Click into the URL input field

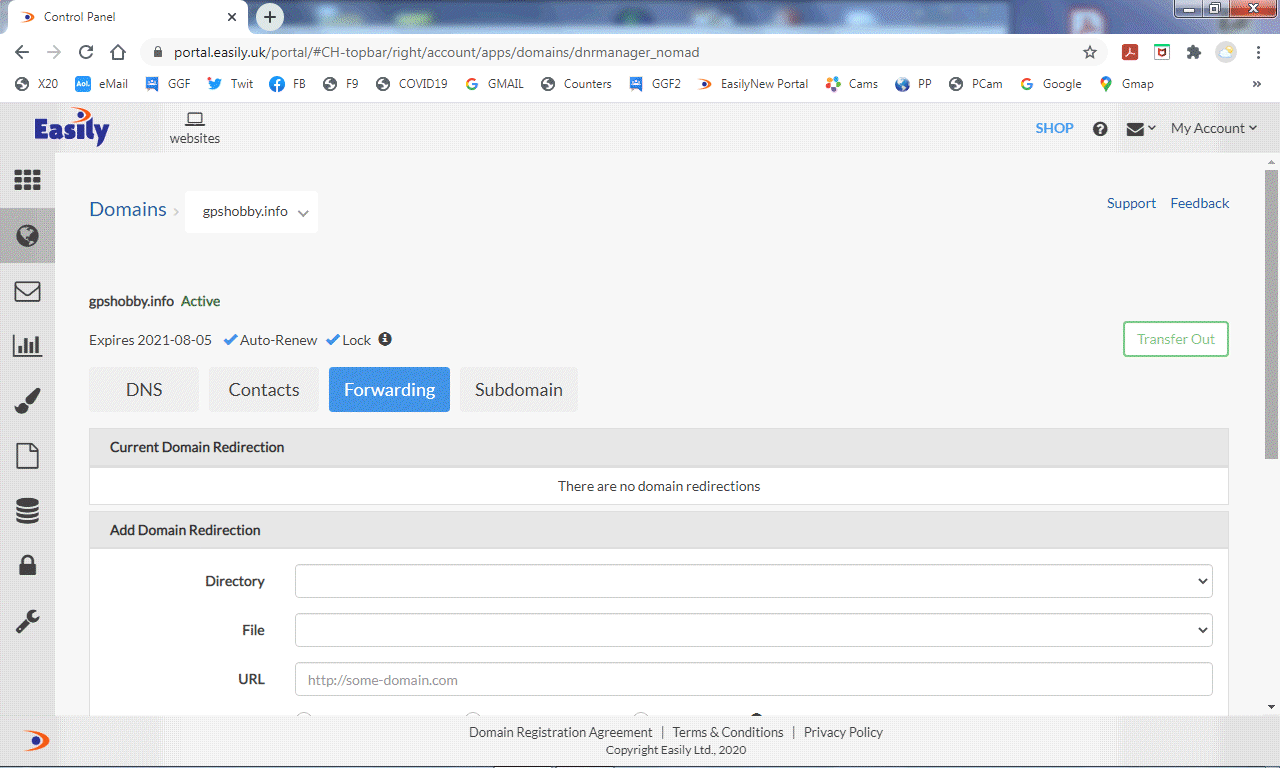(753, 679)
